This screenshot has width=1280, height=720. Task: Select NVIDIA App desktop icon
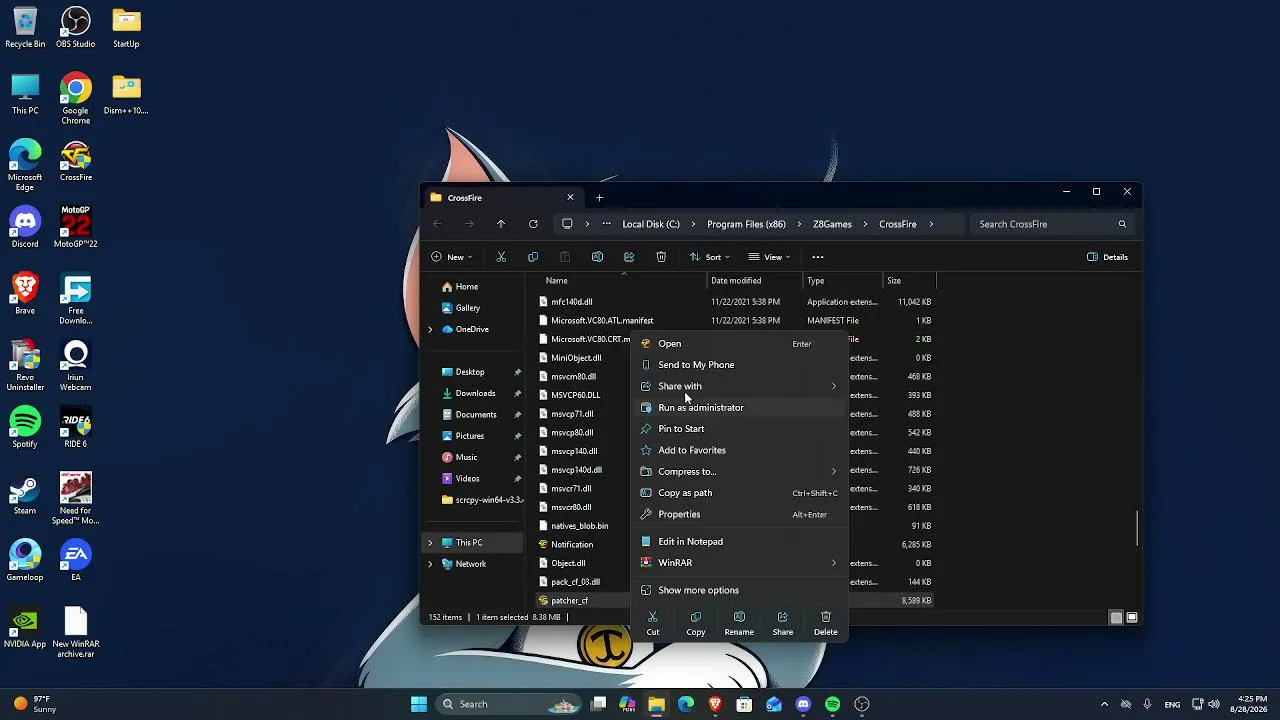coord(25,628)
